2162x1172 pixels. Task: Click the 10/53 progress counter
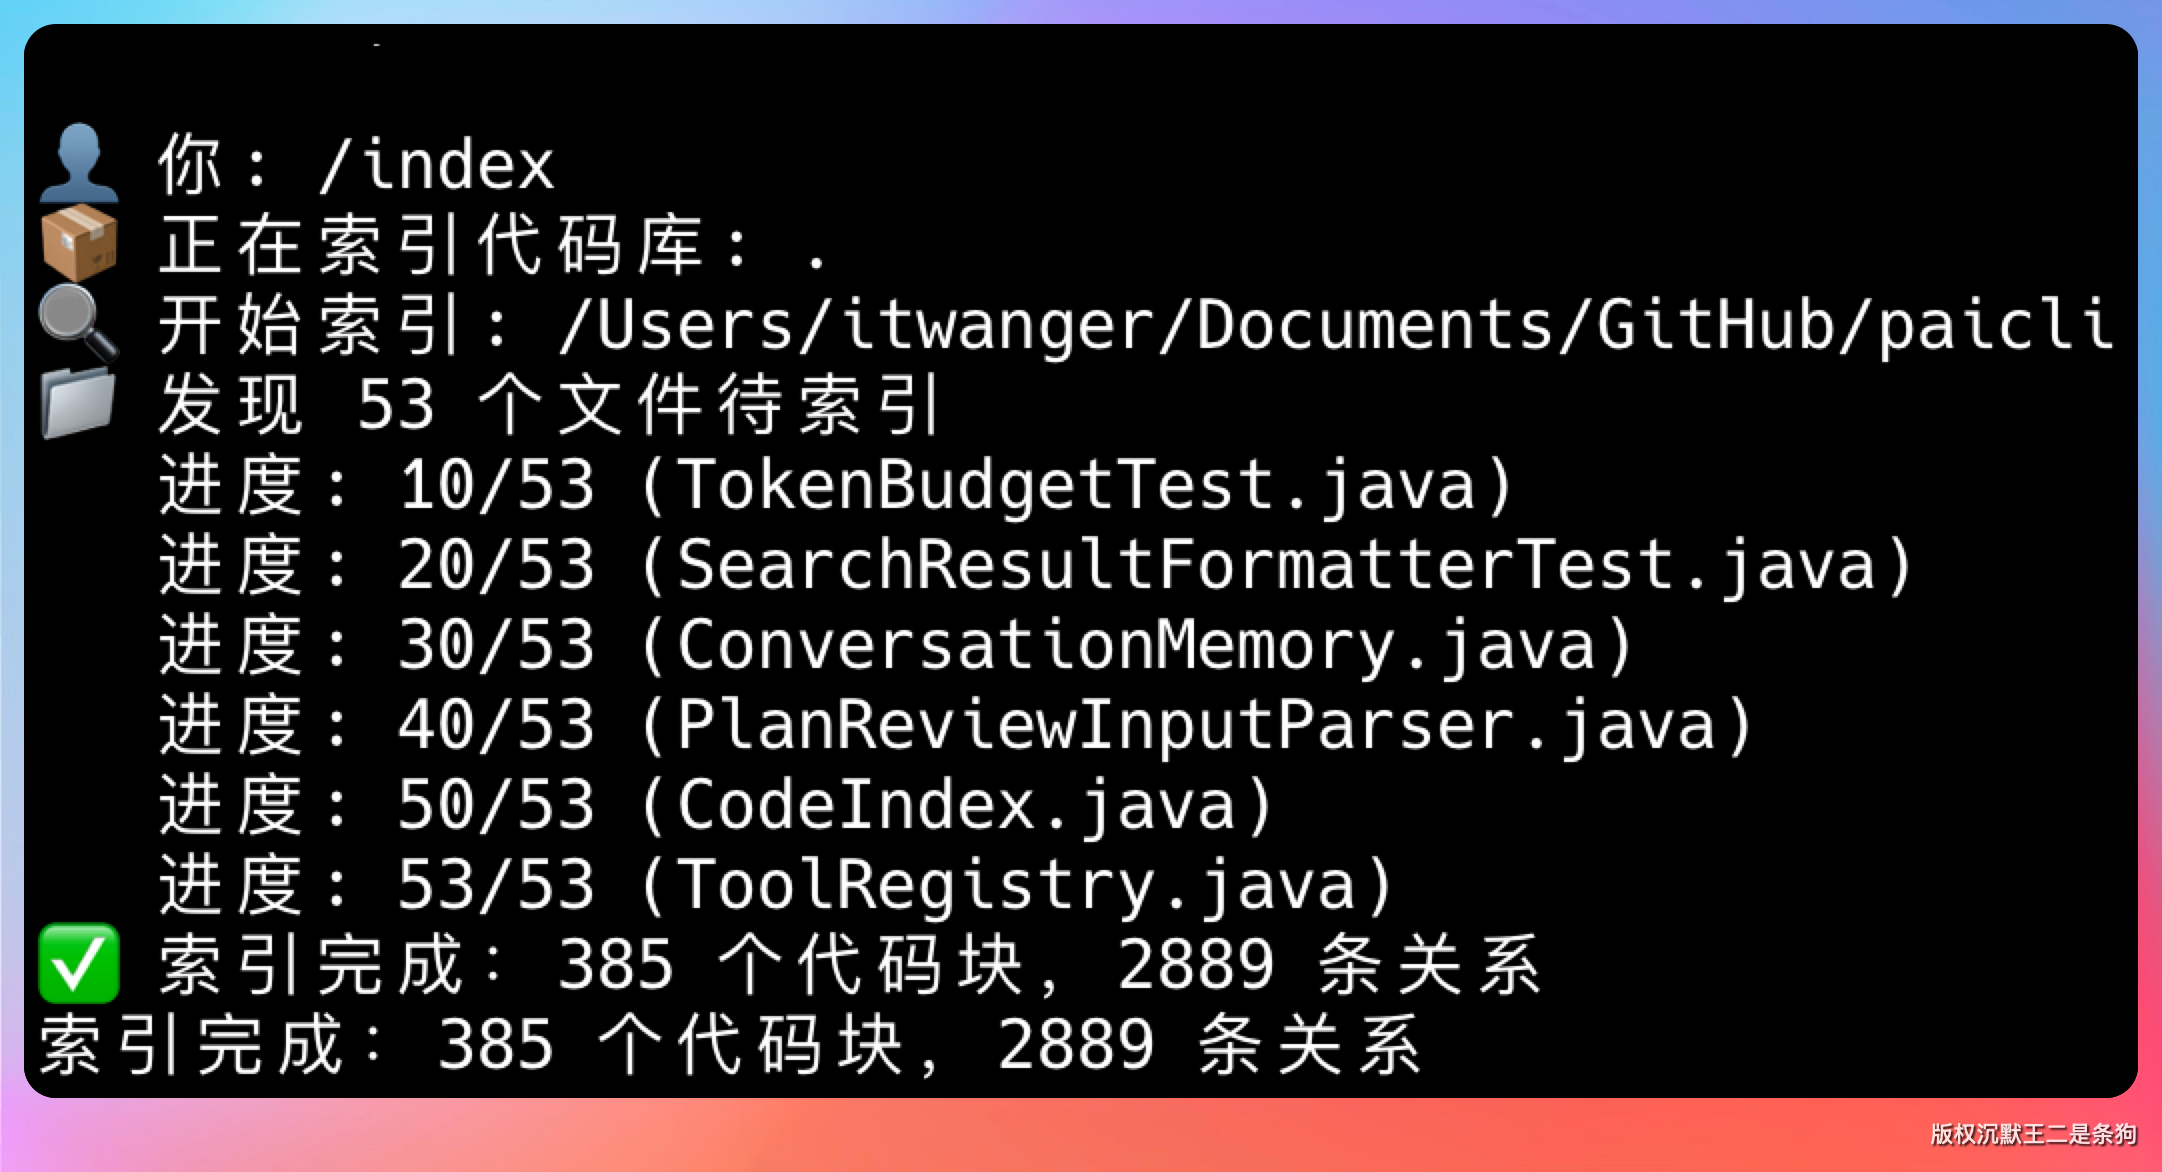pos(496,485)
